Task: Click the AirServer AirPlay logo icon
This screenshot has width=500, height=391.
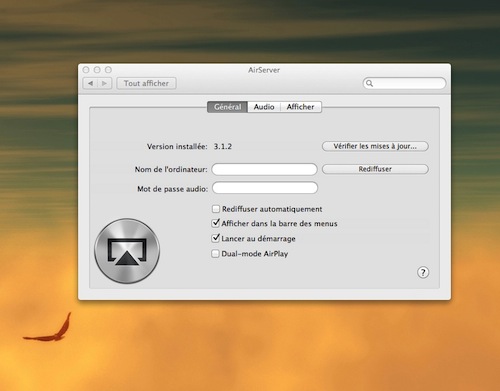Action: click(x=127, y=251)
